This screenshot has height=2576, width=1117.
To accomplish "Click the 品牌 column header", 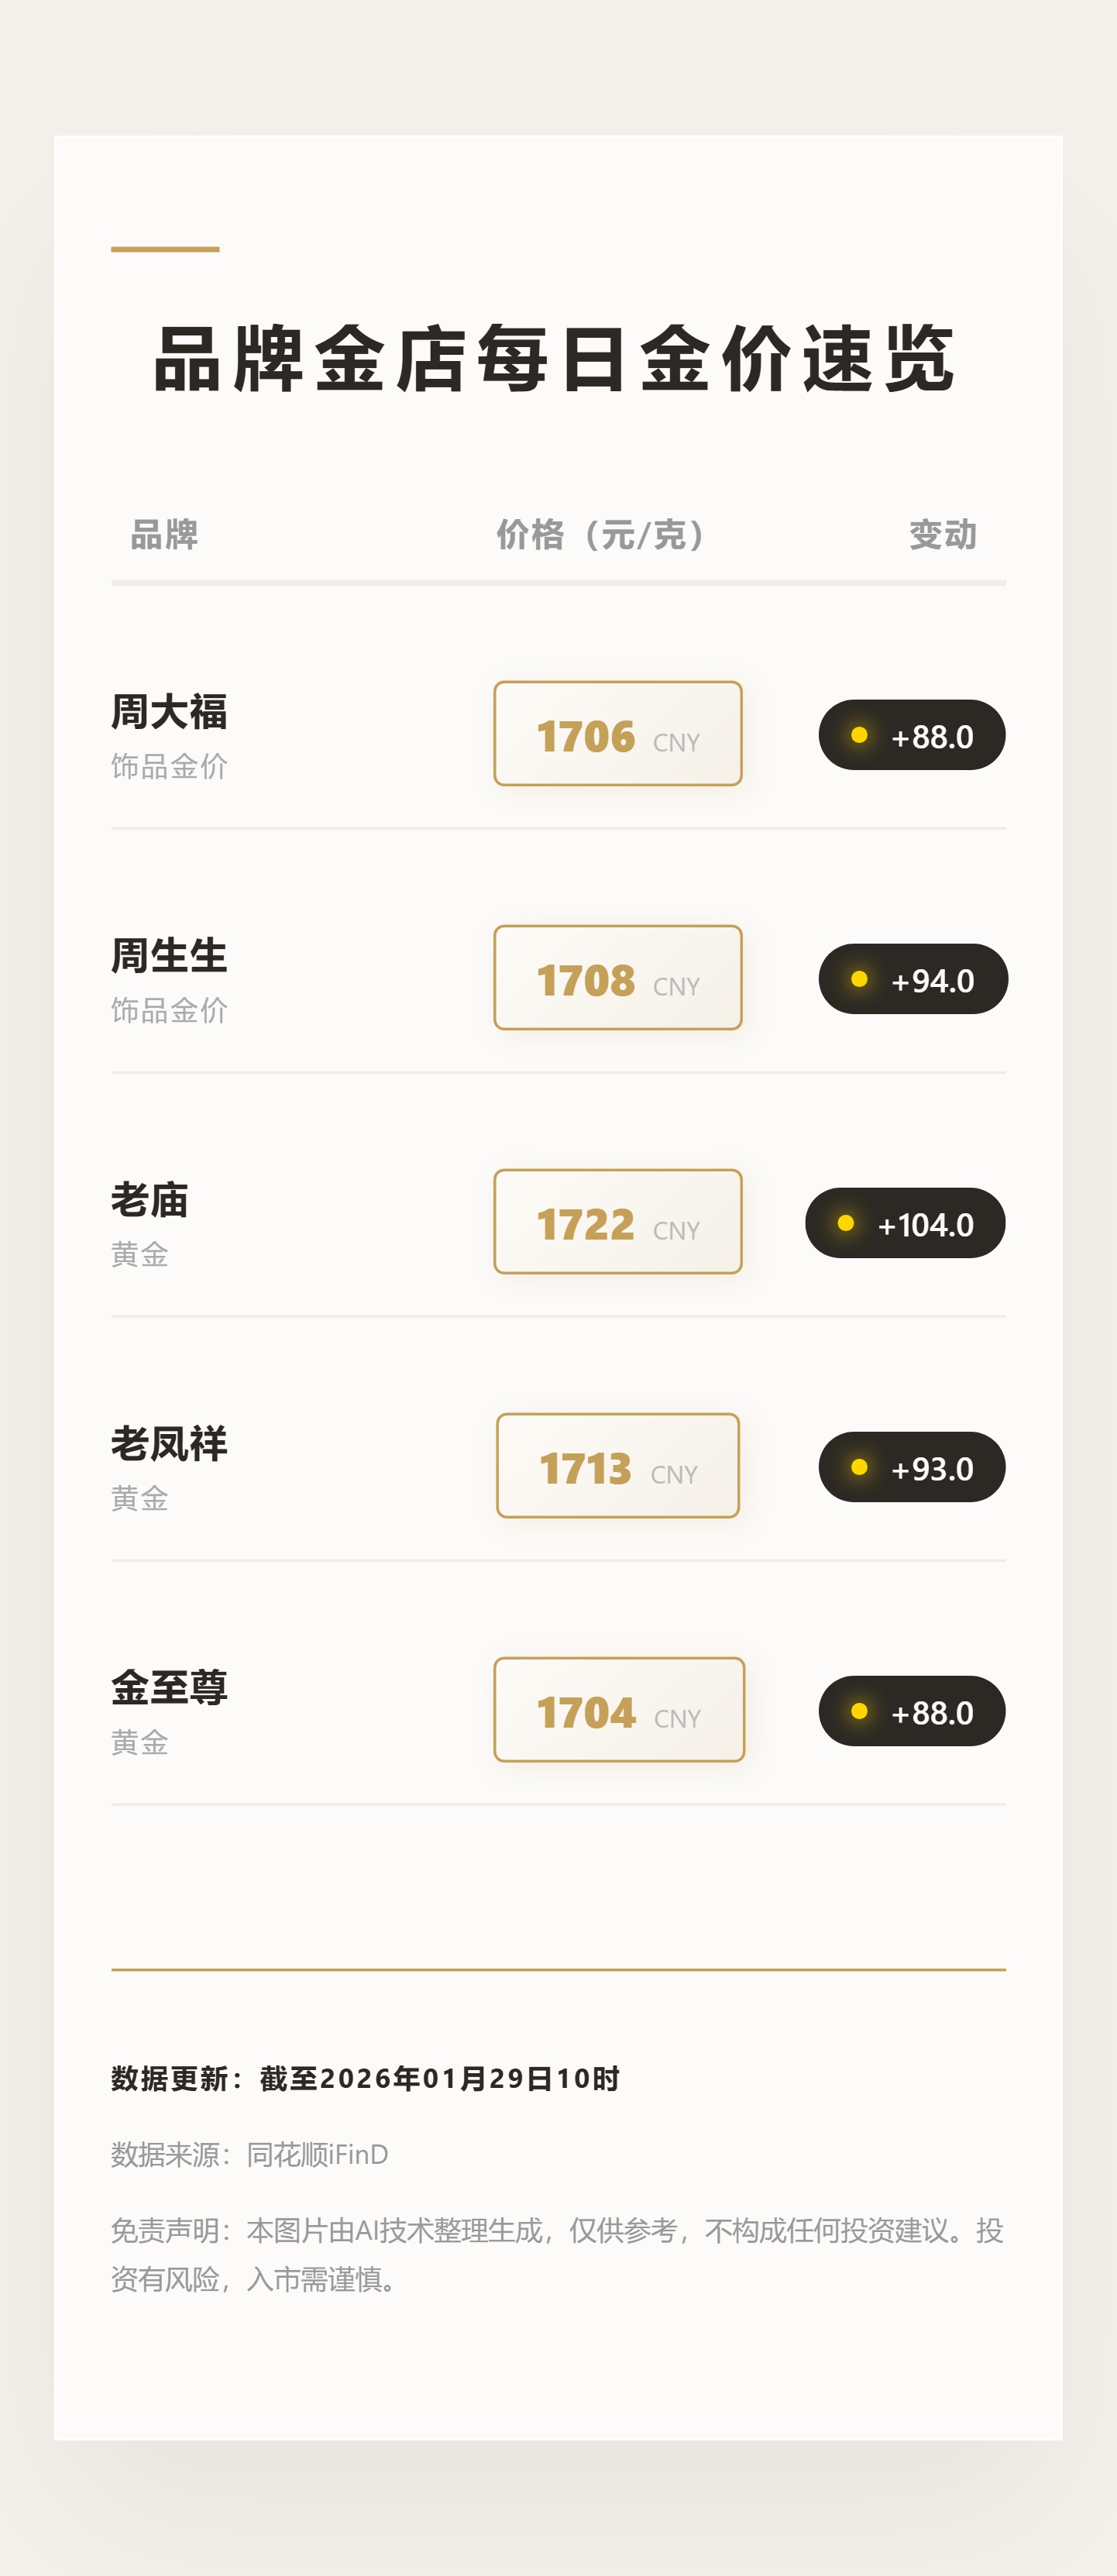I will pos(165,535).
